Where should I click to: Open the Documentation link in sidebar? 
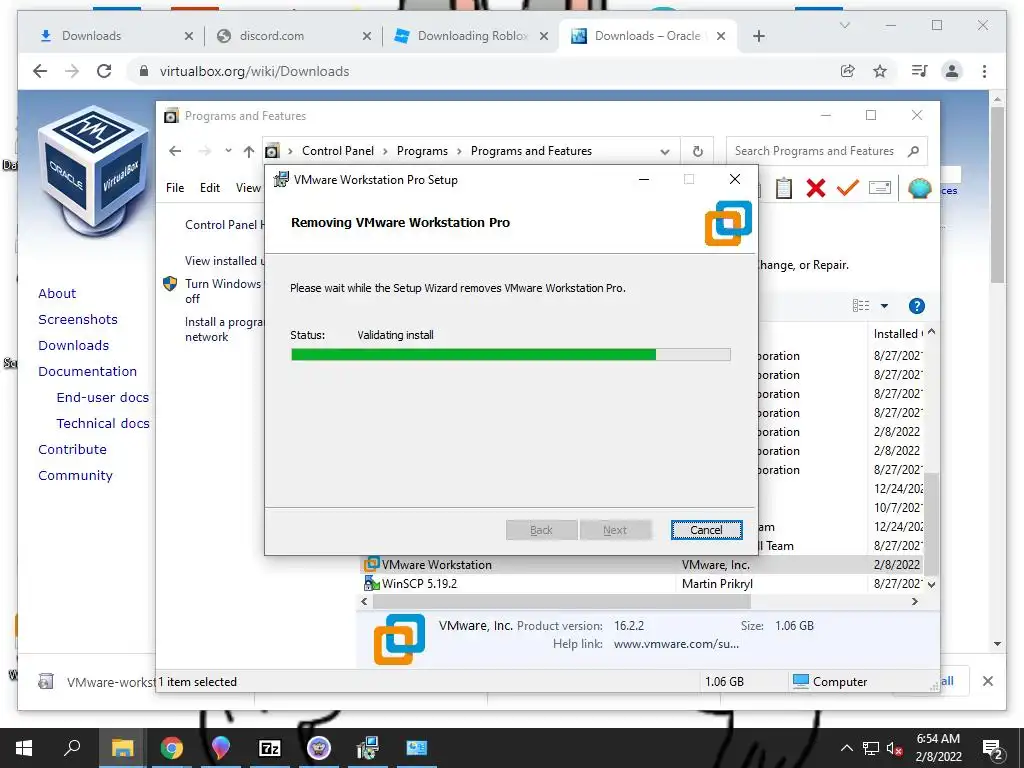pos(88,371)
